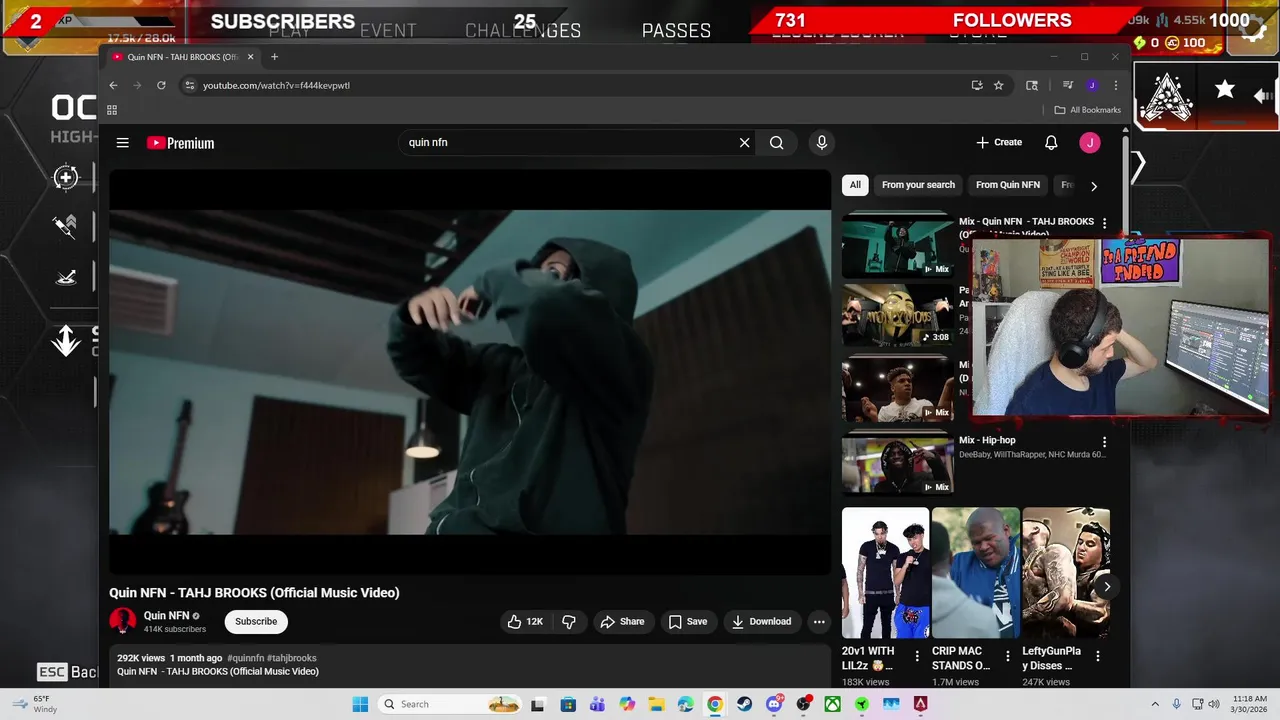The width and height of the screenshot is (1280, 720).
Task: Click the youtube.com address bar URL
Action: [276, 86]
